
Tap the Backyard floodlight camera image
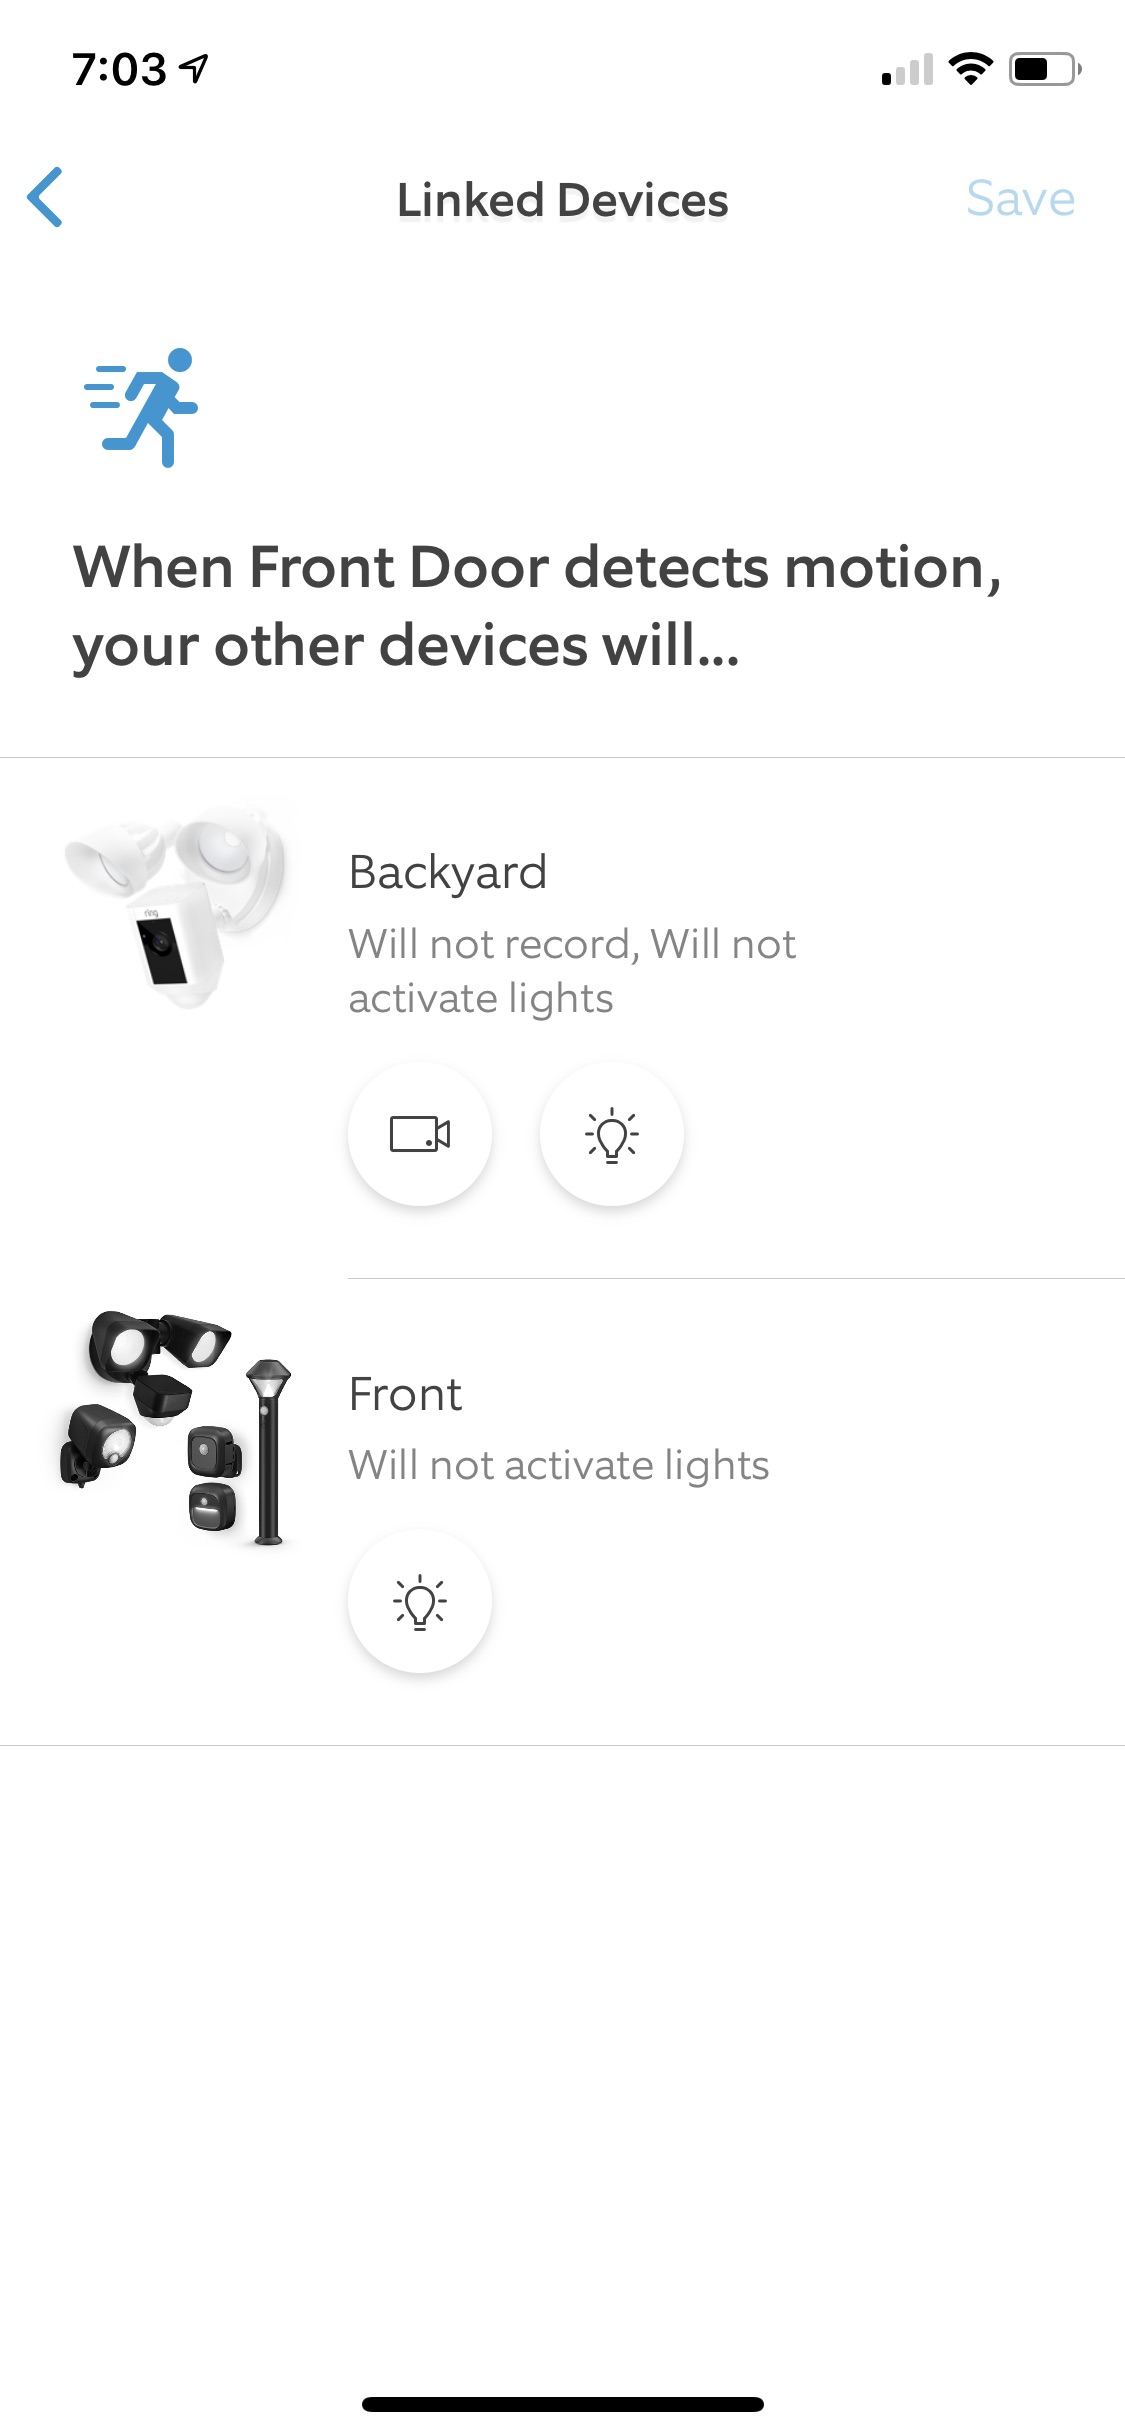point(176,905)
